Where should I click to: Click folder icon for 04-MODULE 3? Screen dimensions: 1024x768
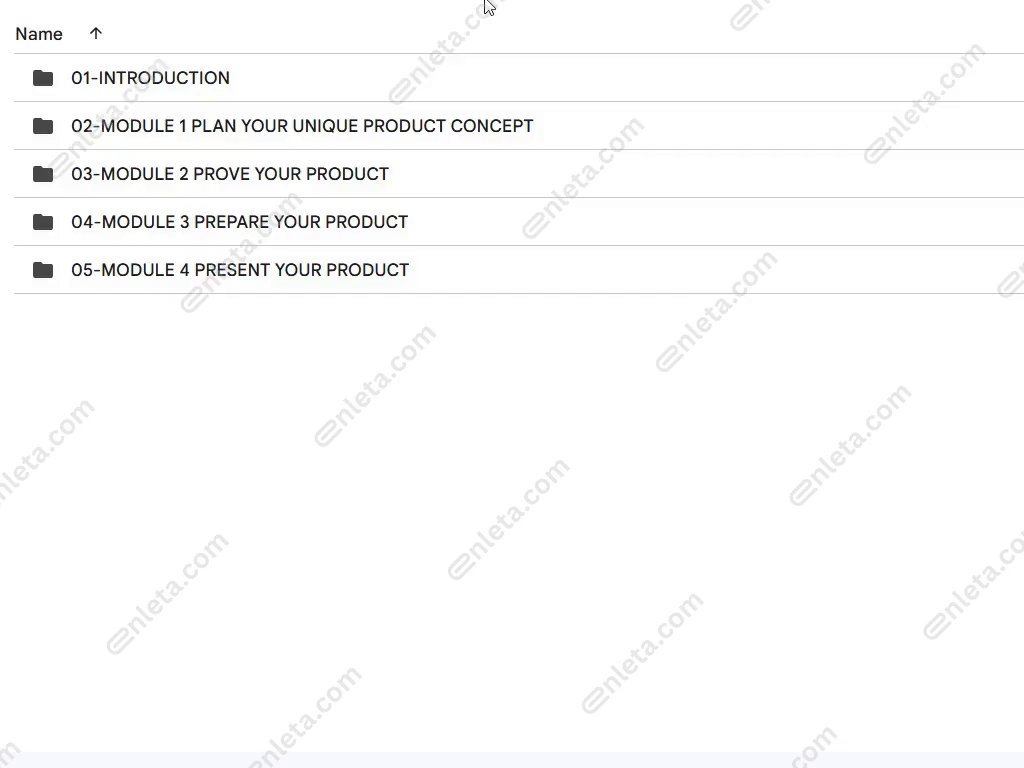(x=43, y=222)
